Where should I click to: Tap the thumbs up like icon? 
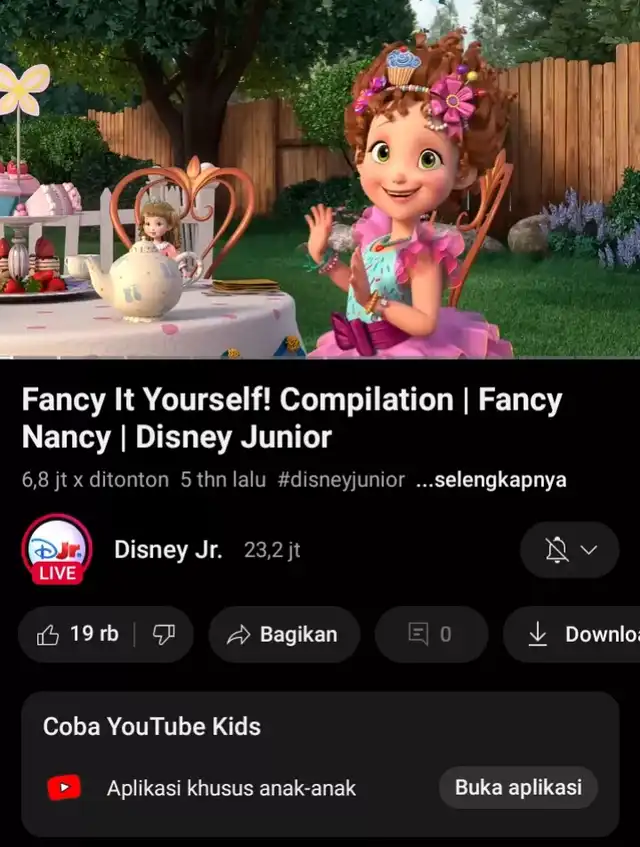pos(48,635)
